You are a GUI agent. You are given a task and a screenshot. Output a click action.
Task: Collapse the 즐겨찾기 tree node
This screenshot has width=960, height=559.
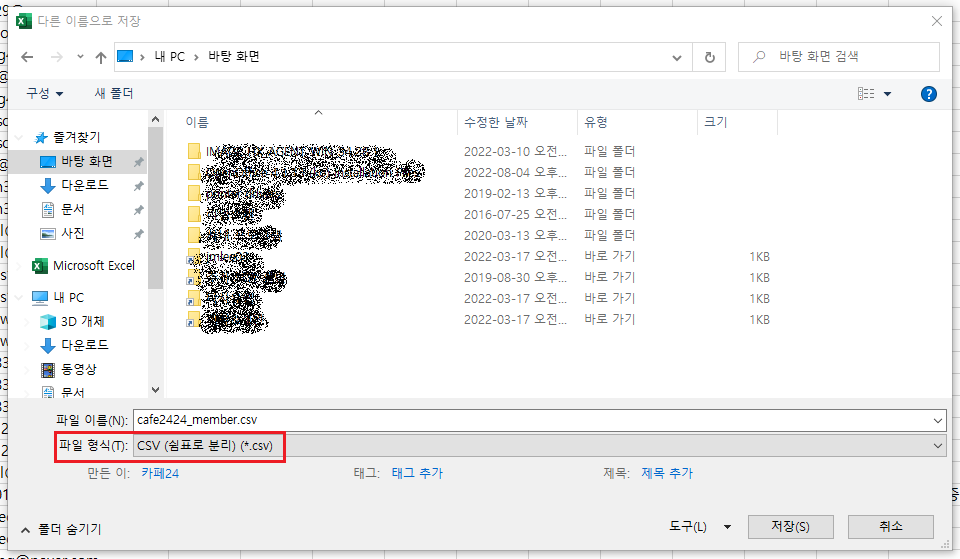tap(19, 138)
